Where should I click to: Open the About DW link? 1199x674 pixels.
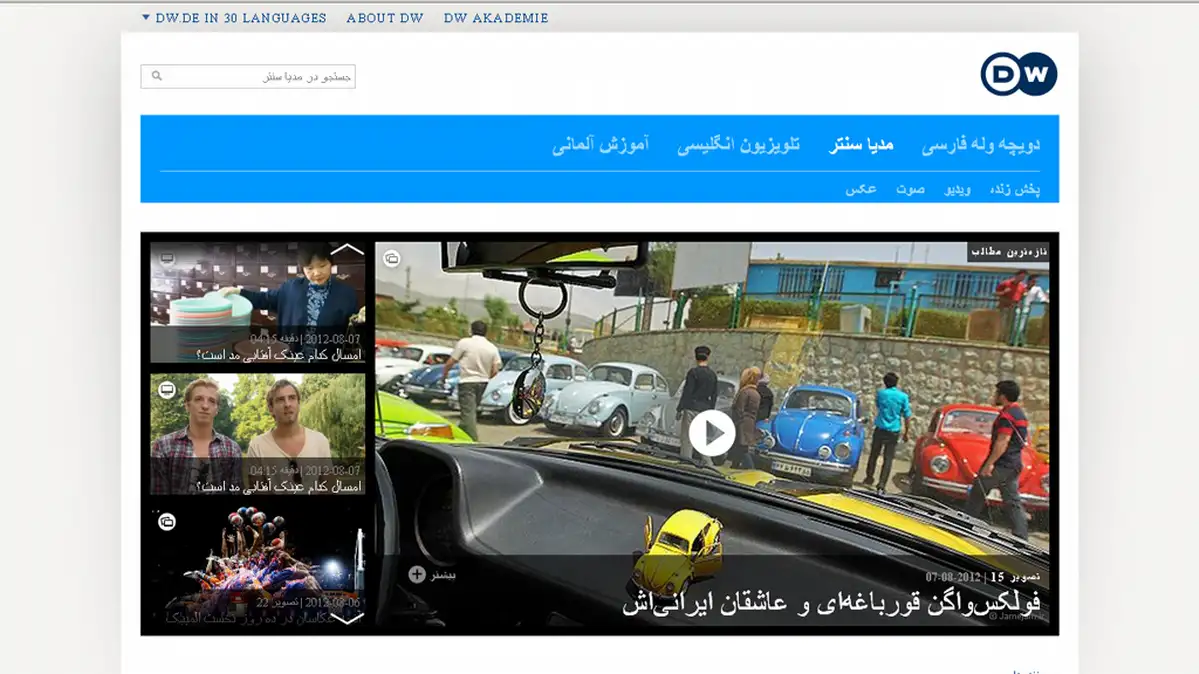tap(385, 18)
